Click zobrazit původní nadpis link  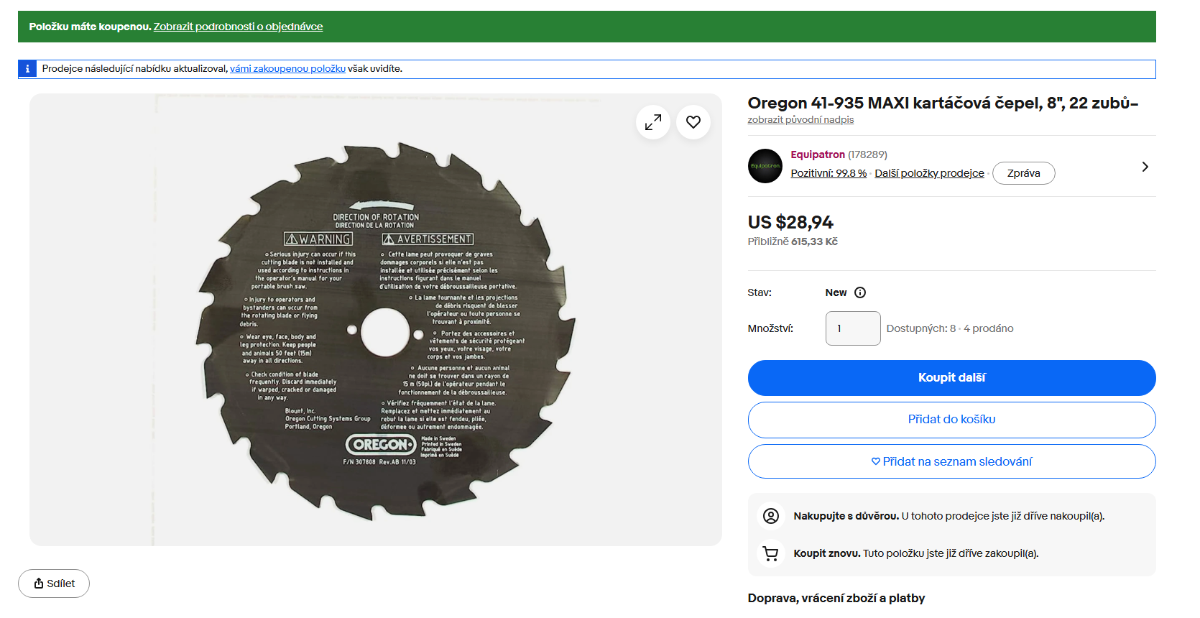801,120
